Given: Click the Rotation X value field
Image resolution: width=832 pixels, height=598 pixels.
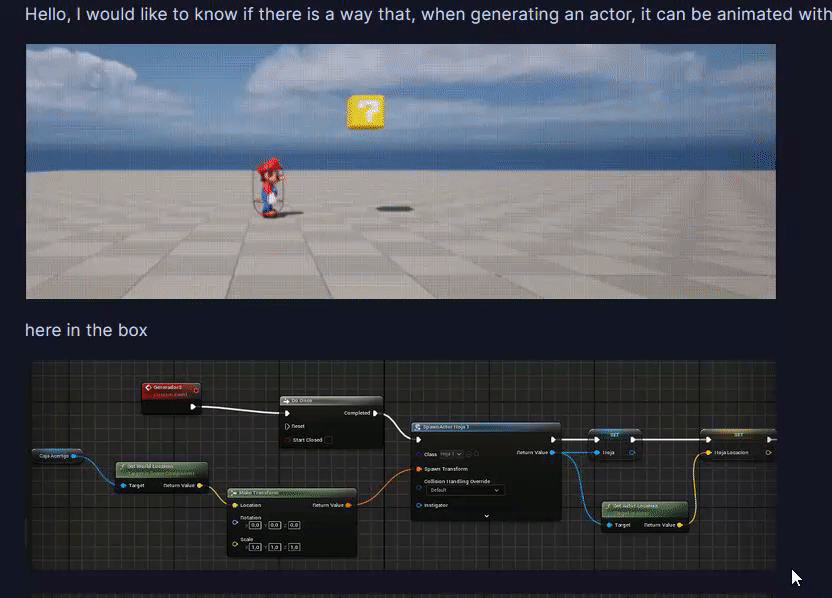Looking at the screenshot, I should click(x=255, y=525).
